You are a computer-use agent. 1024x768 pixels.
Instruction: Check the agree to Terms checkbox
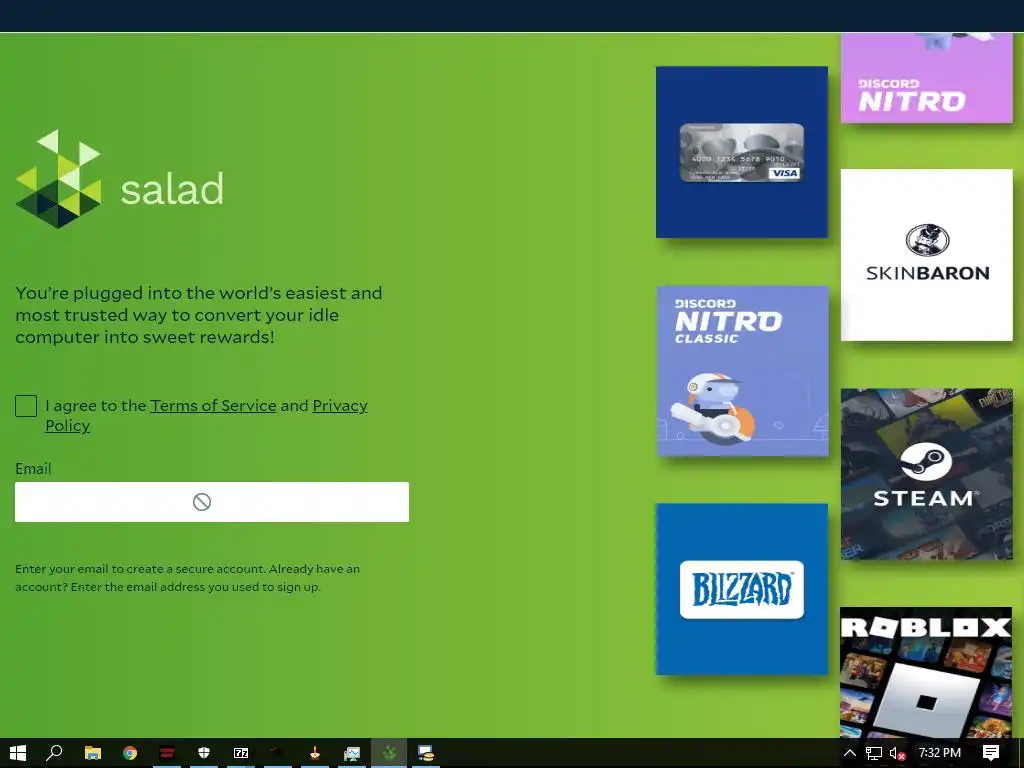pyautogui.click(x=26, y=406)
